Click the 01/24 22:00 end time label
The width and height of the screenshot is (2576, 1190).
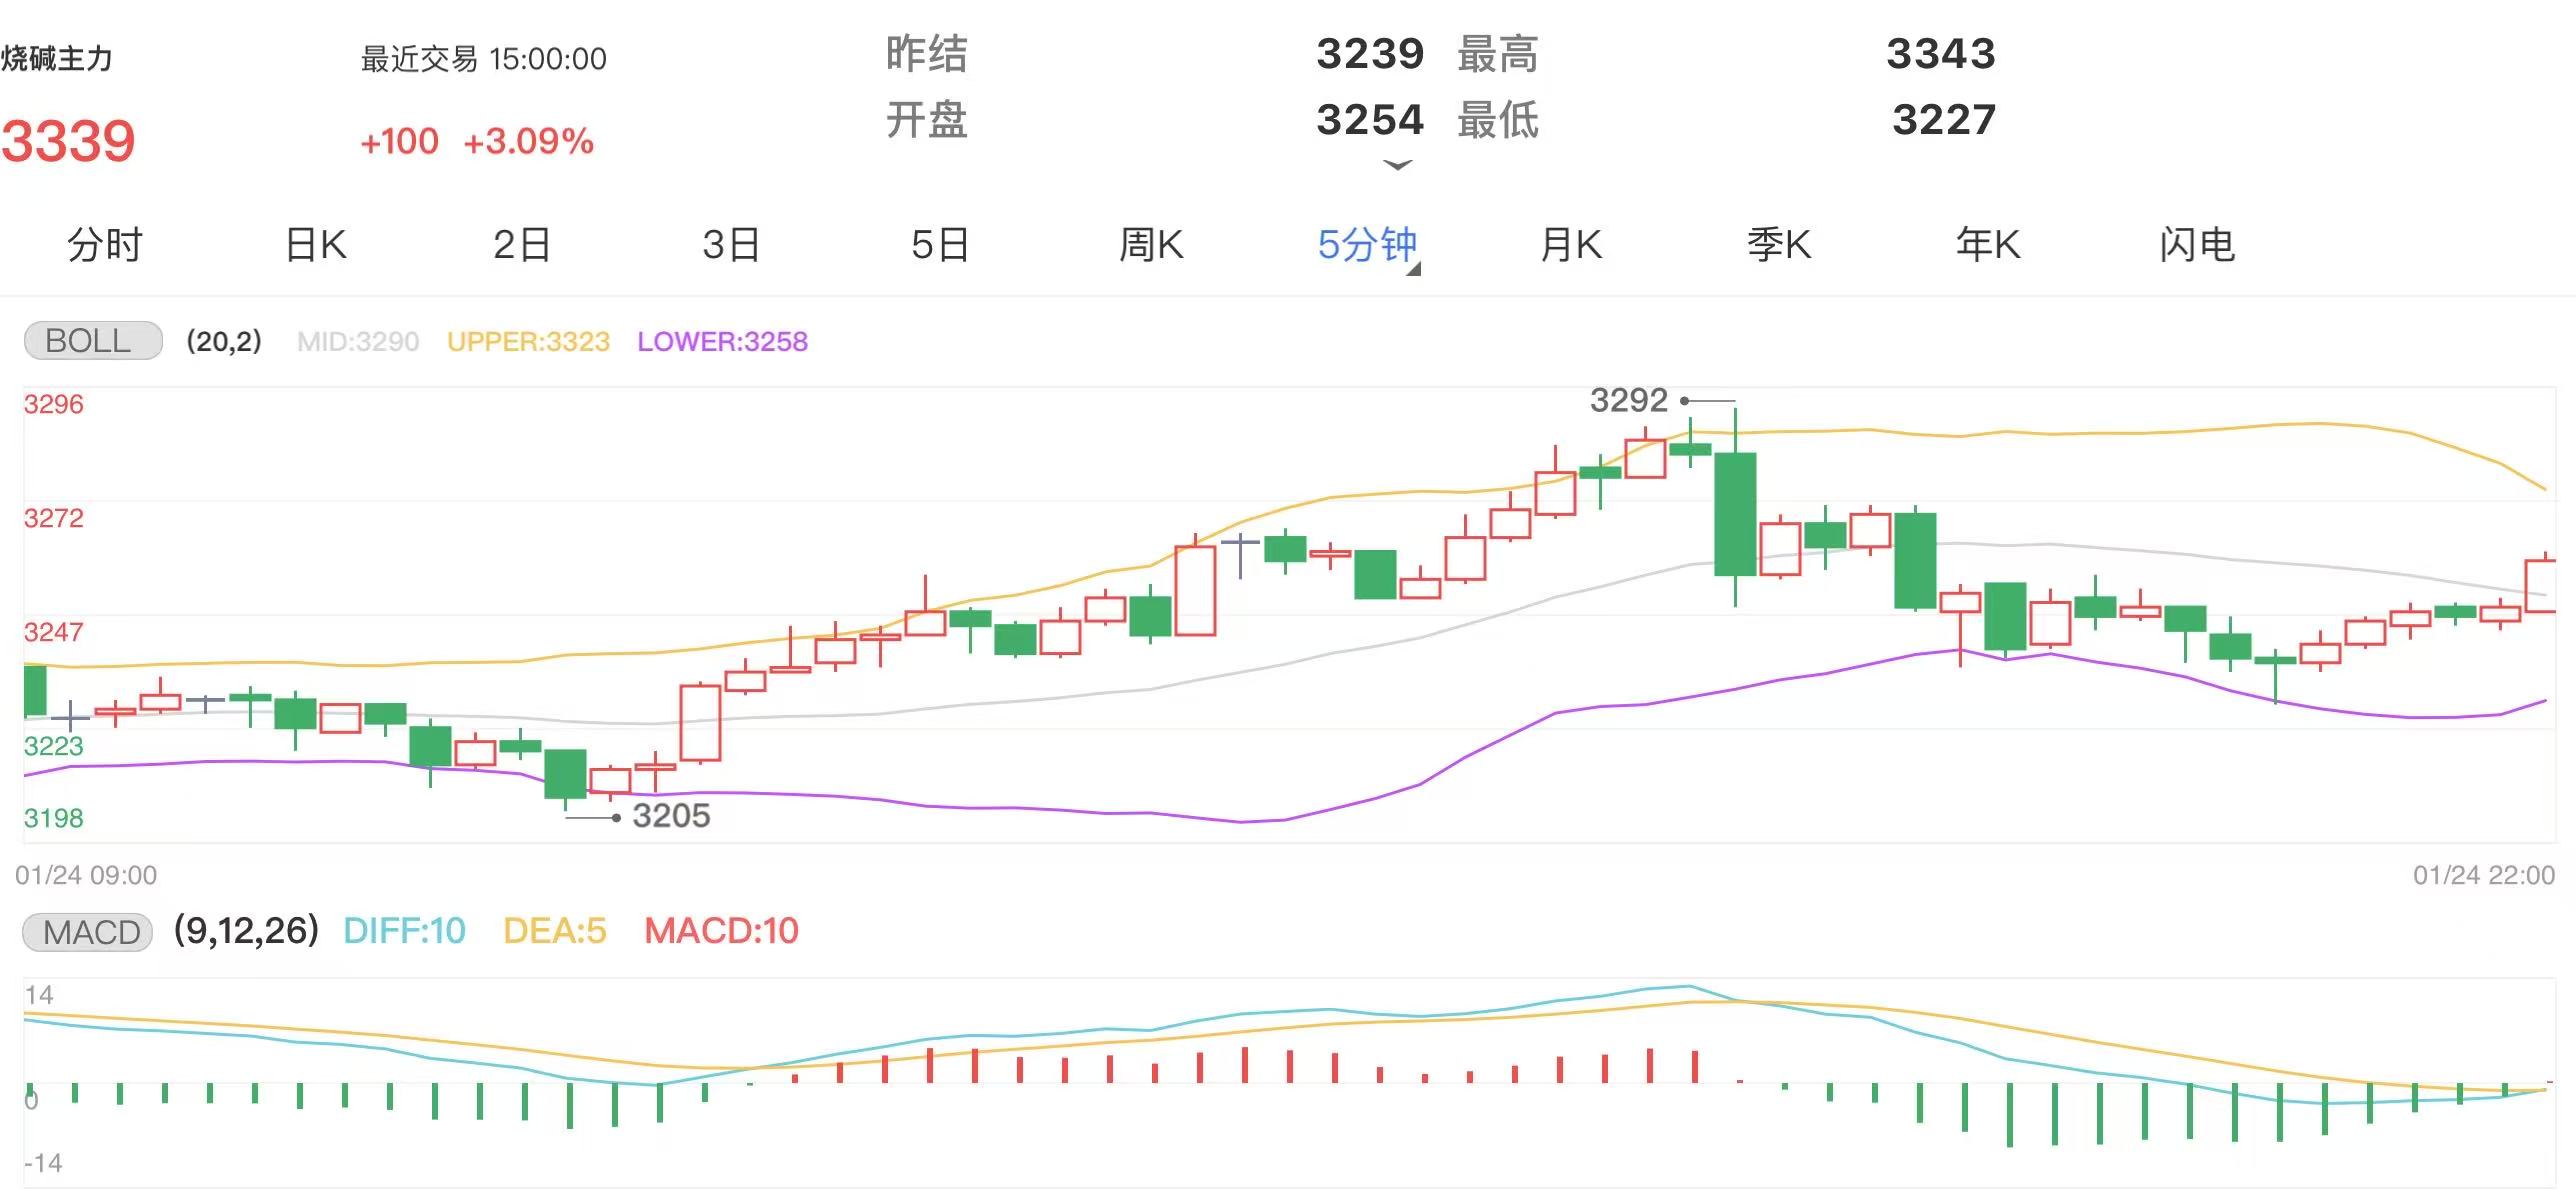(x=2484, y=876)
